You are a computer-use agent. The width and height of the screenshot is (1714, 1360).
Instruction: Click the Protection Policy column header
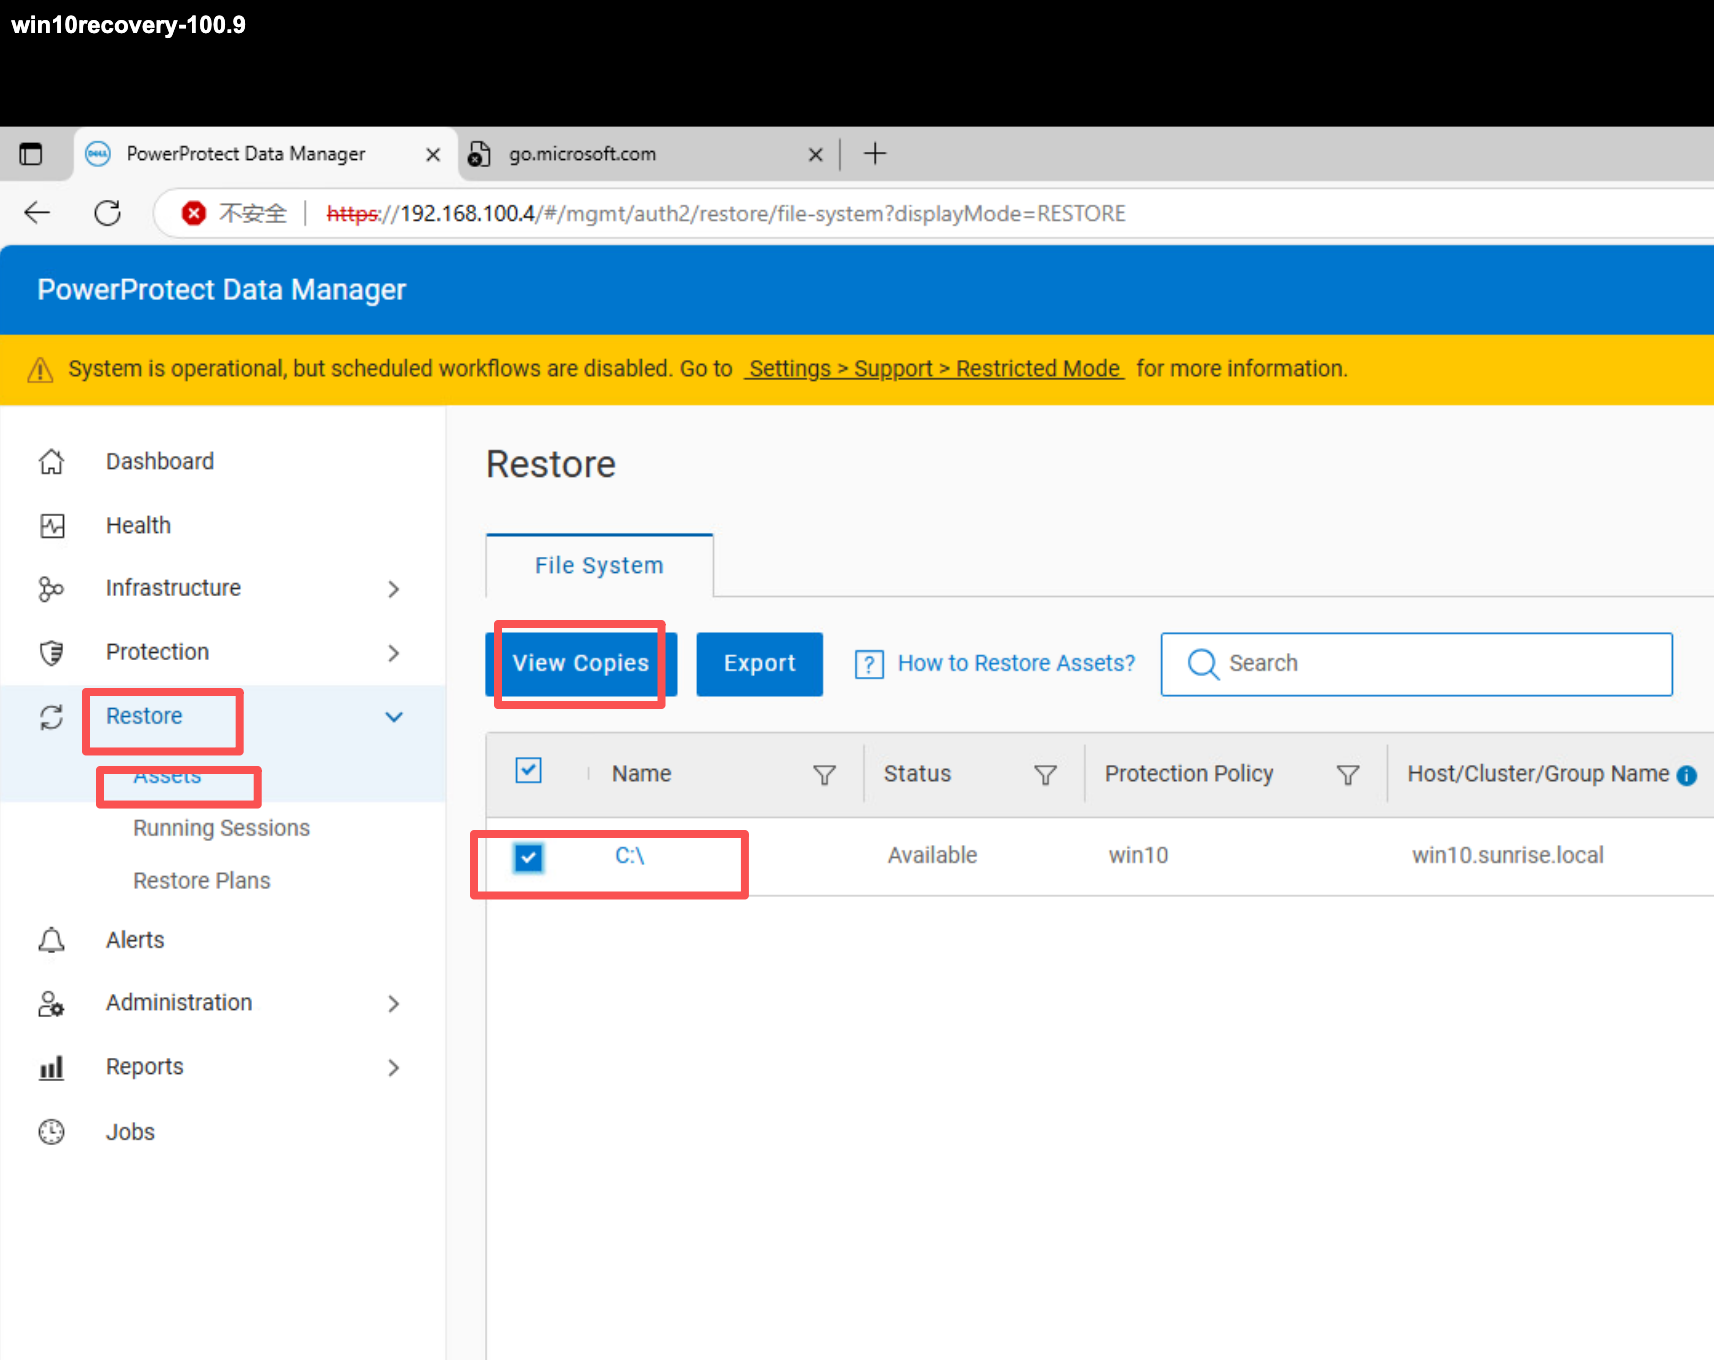1189,774
